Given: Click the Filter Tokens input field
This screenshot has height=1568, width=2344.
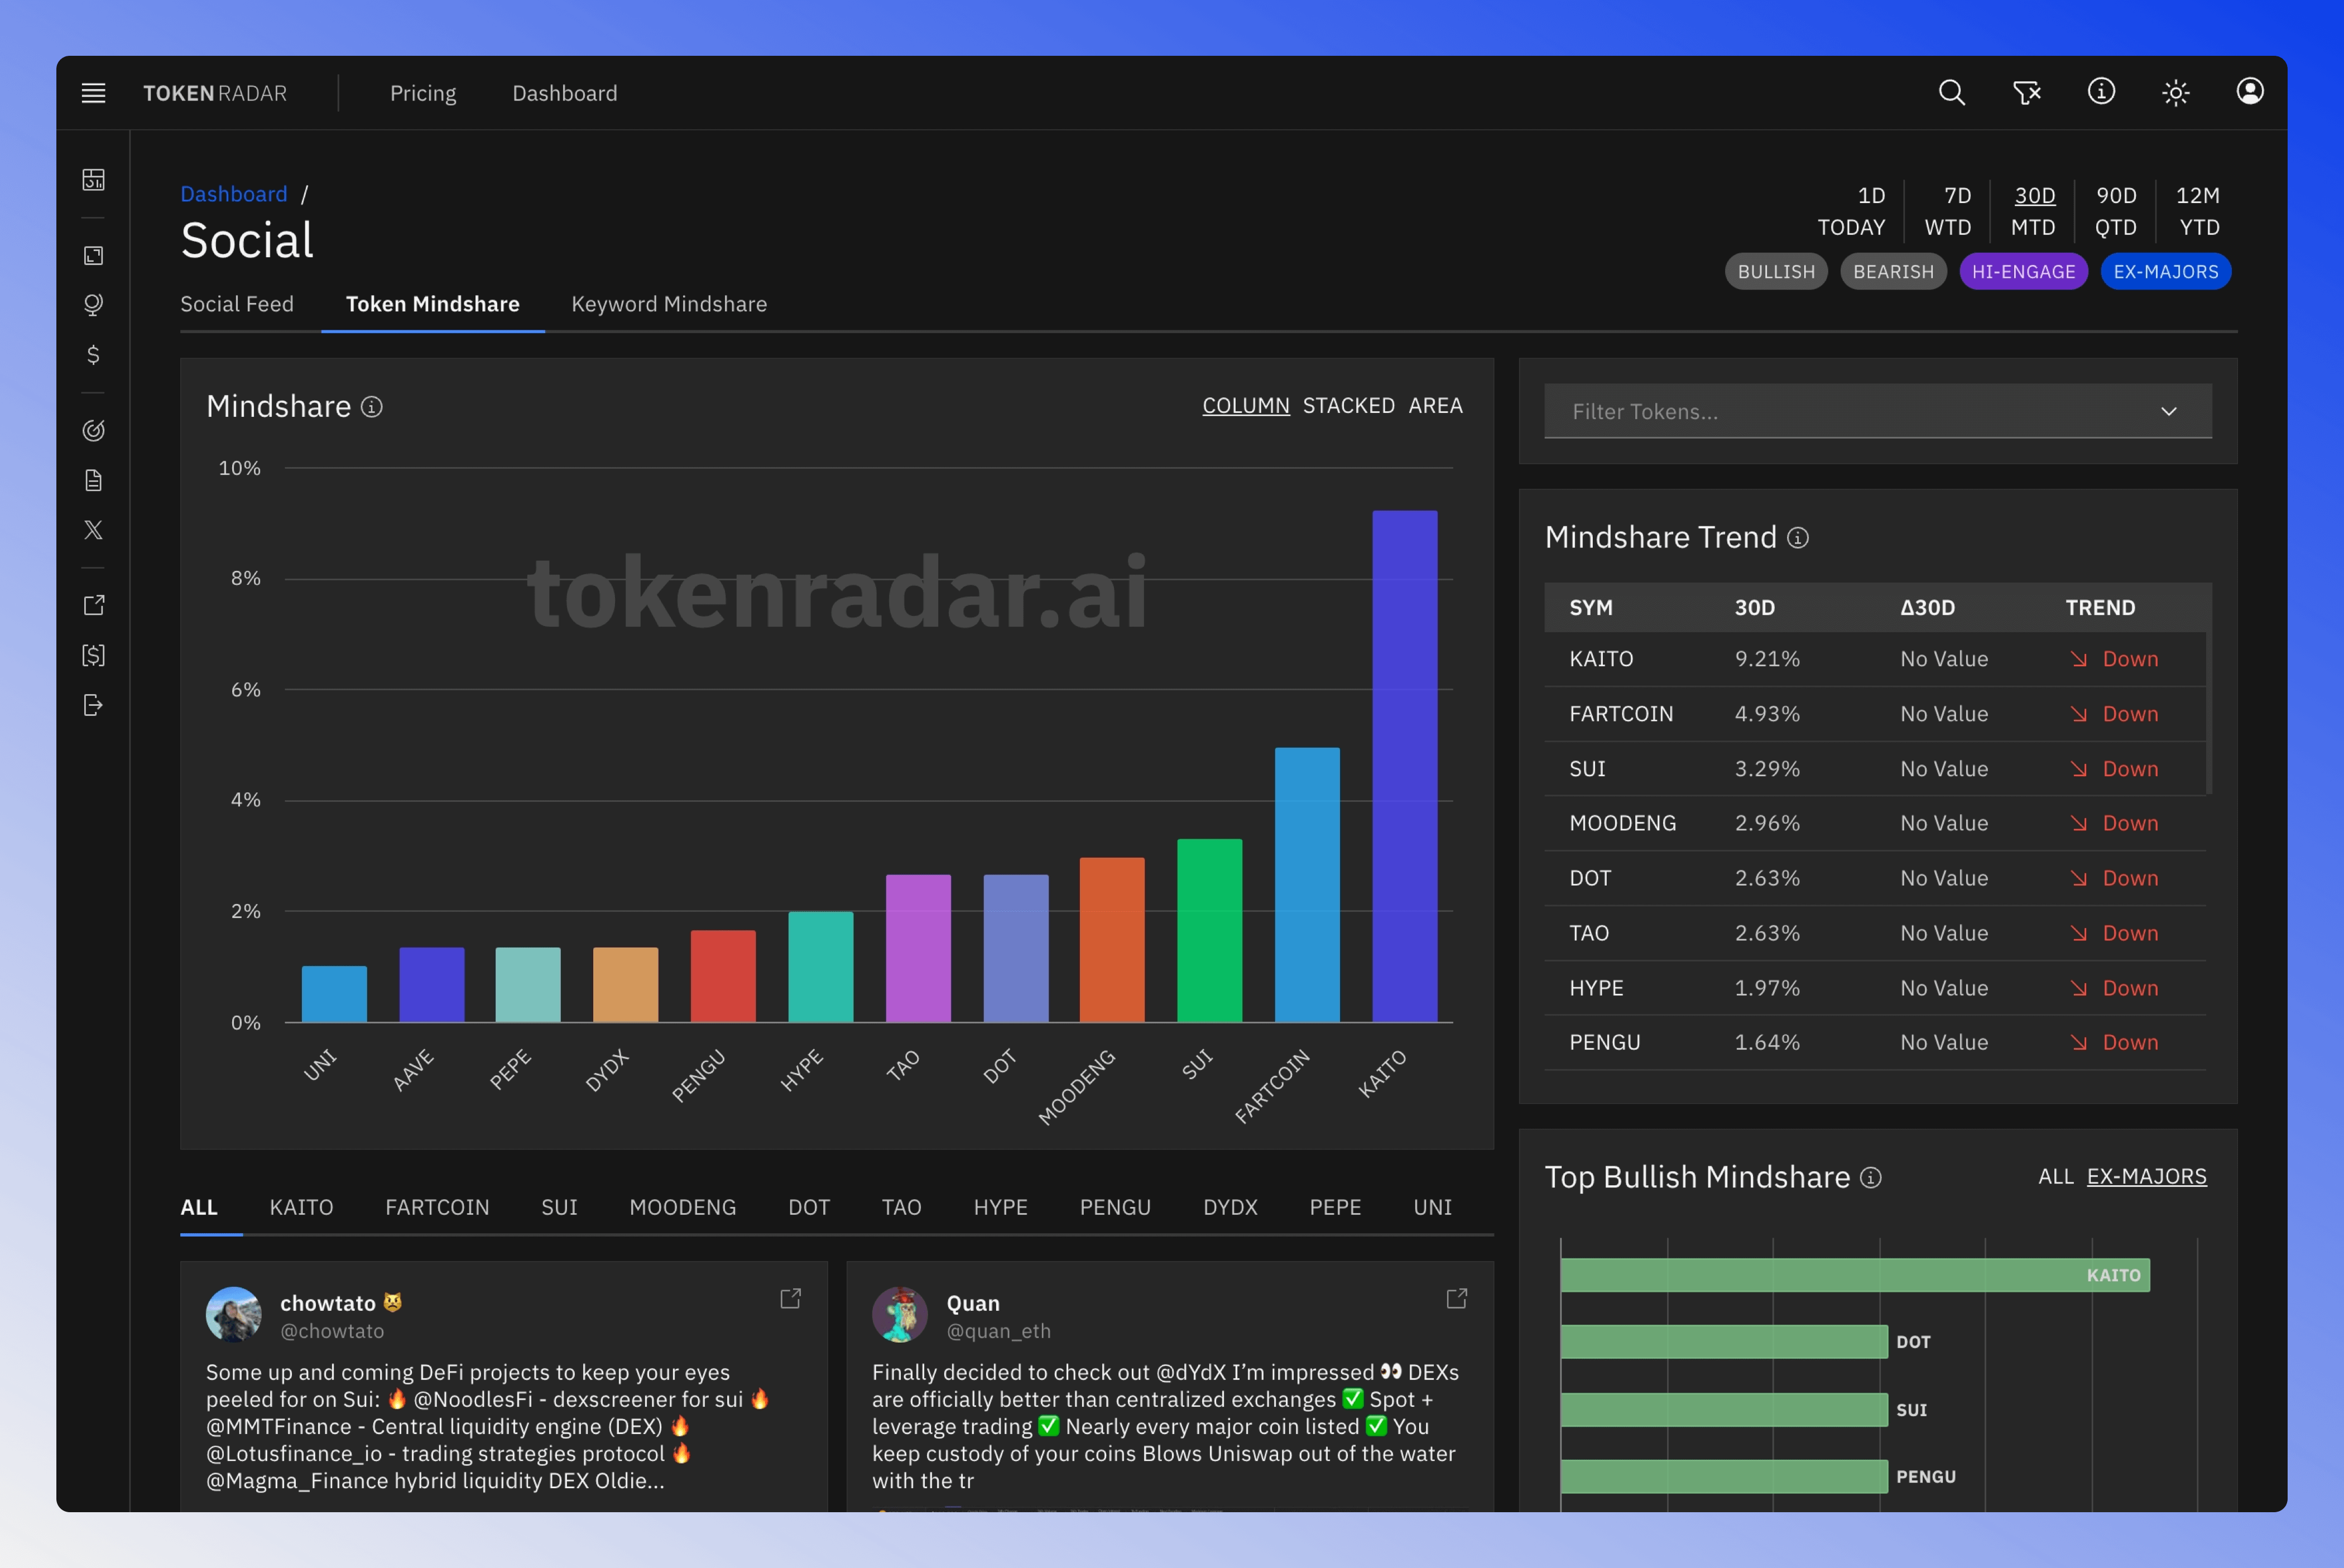Looking at the screenshot, I should (1877, 411).
